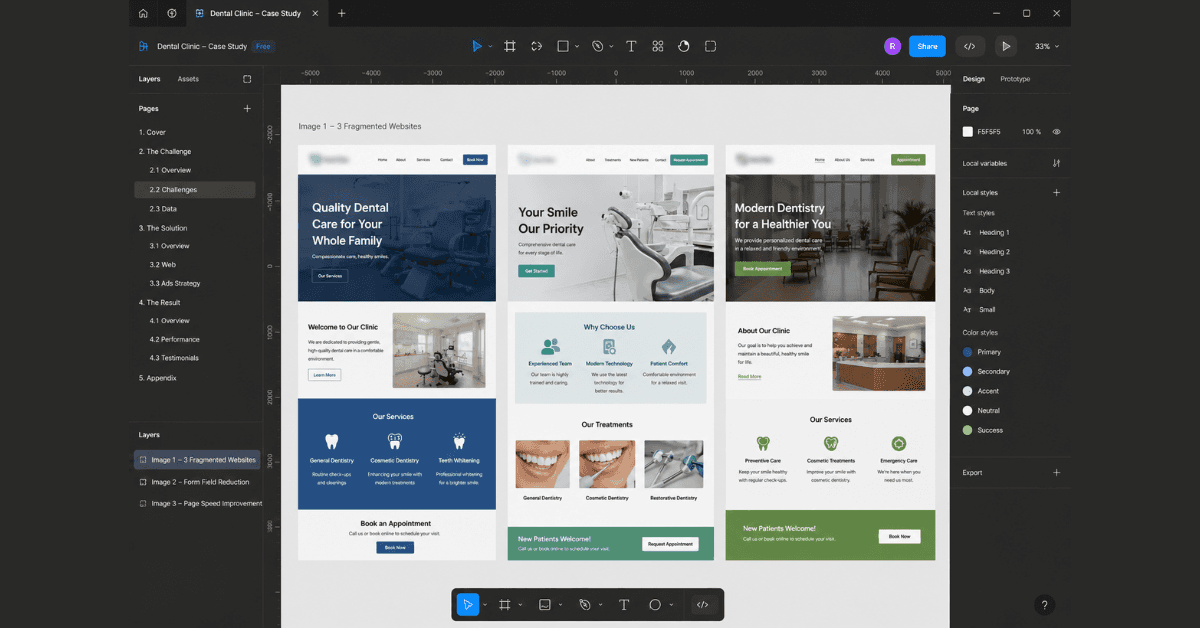The image size is (1200, 628).
Task: Open page 2.2 Challenges
Action: pos(195,190)
